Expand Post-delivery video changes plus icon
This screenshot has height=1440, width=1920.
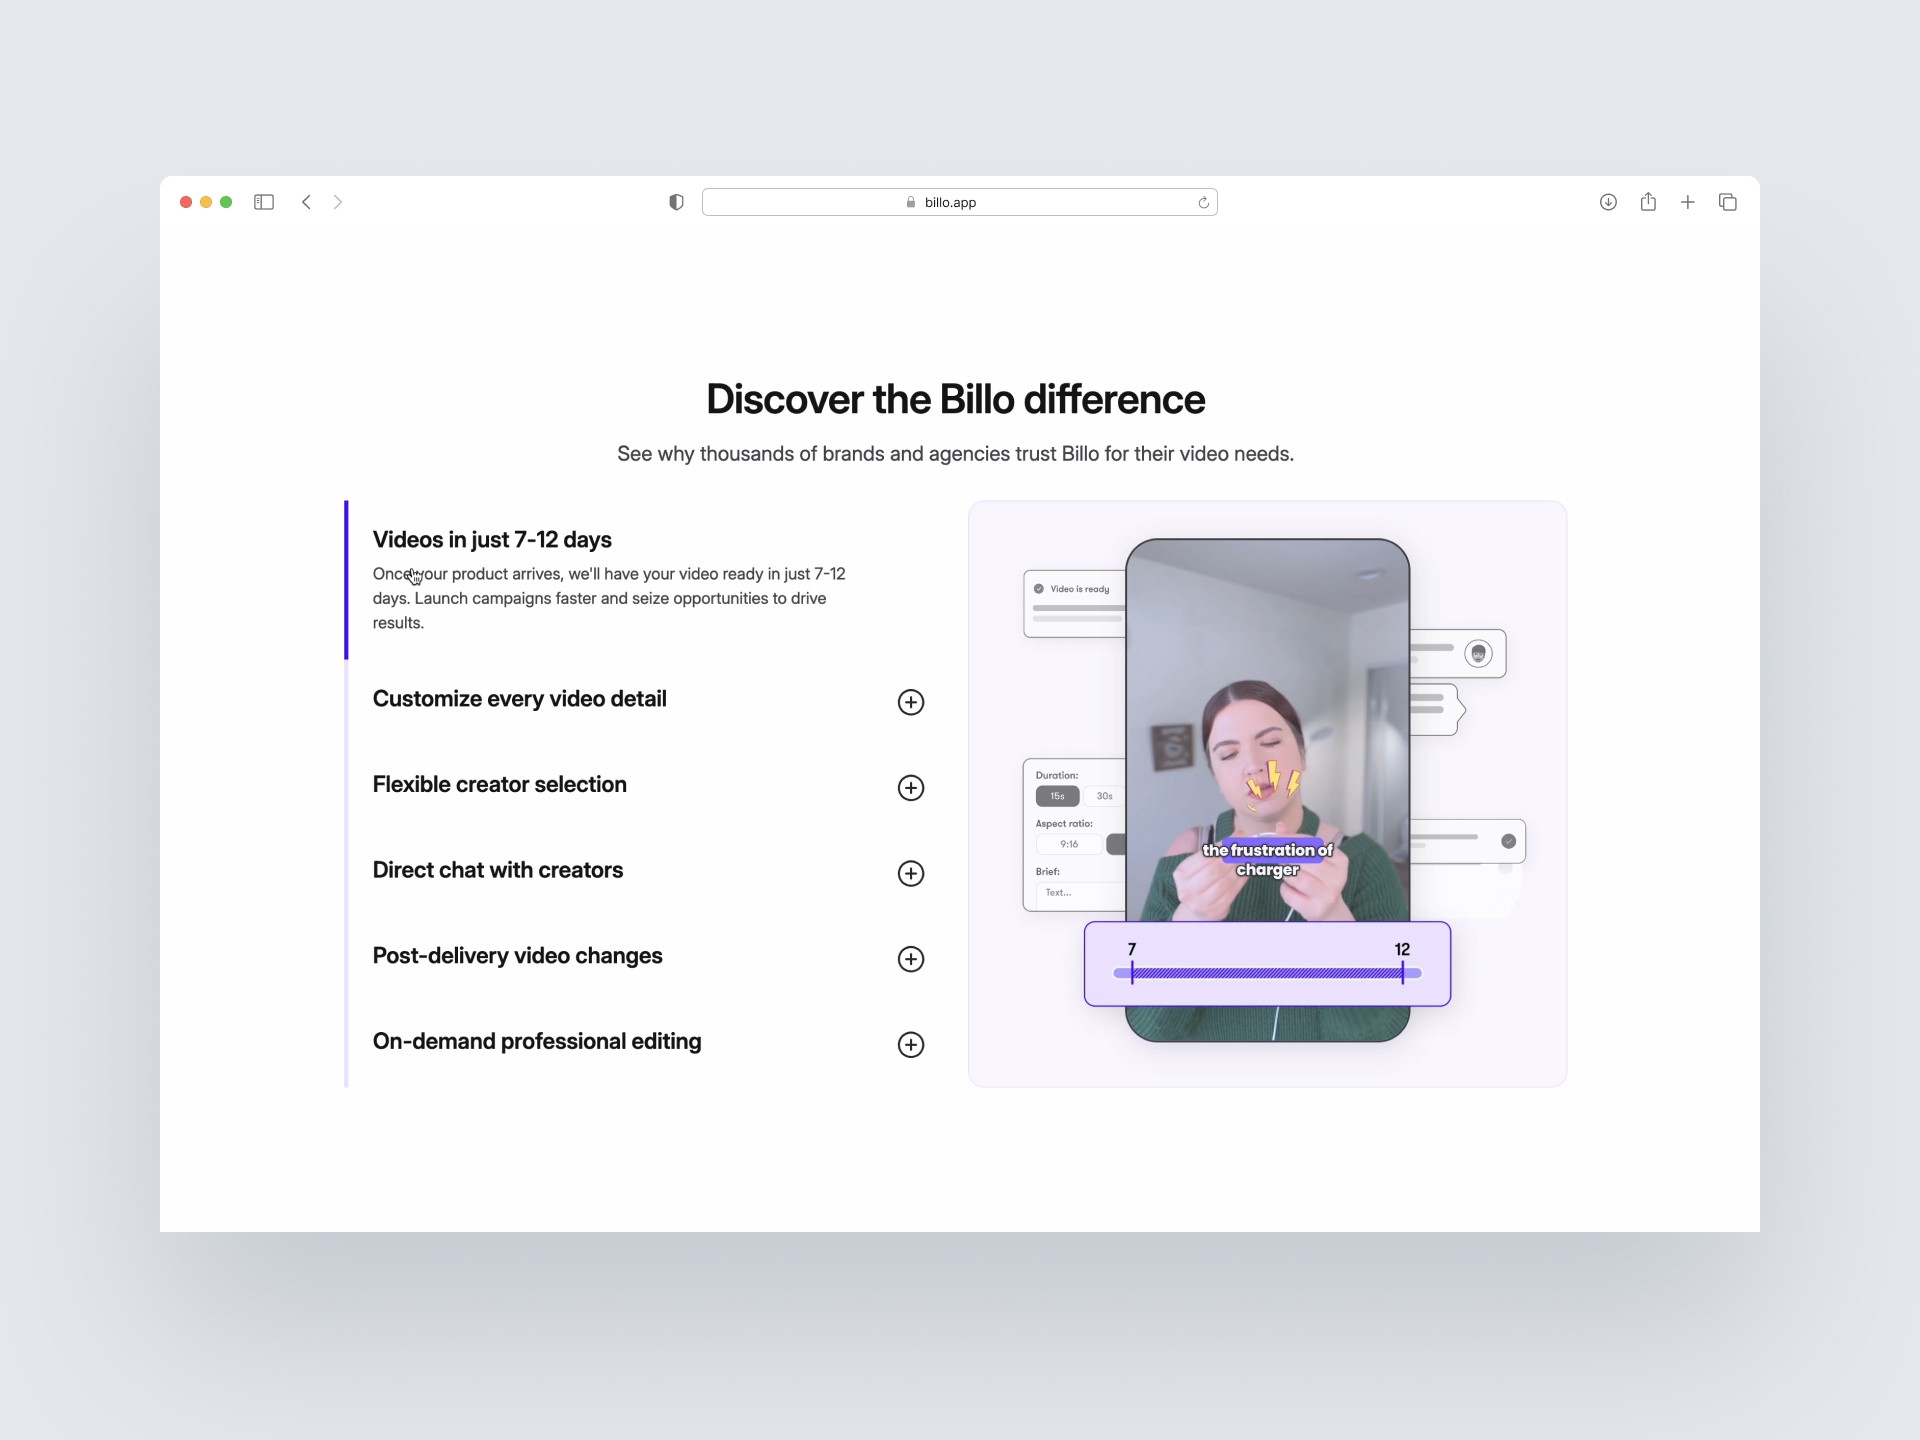[910, 959]
